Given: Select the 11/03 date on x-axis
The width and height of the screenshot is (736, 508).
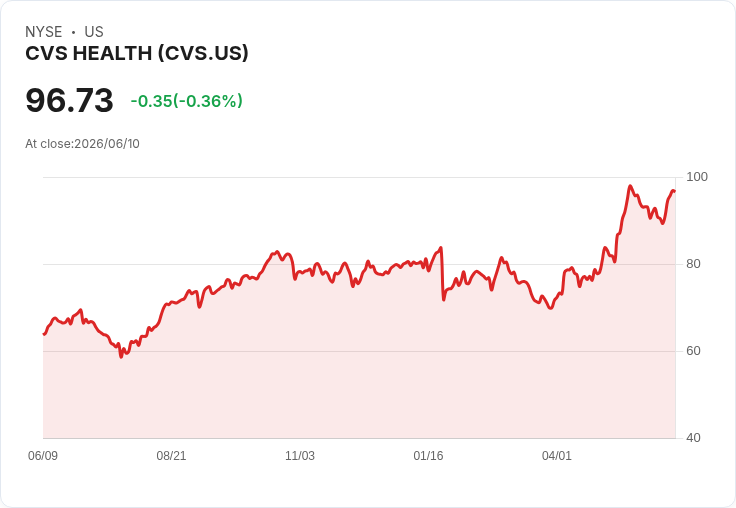Looking at the screenshot, I should pyautogui.click(x=300, y=455).
